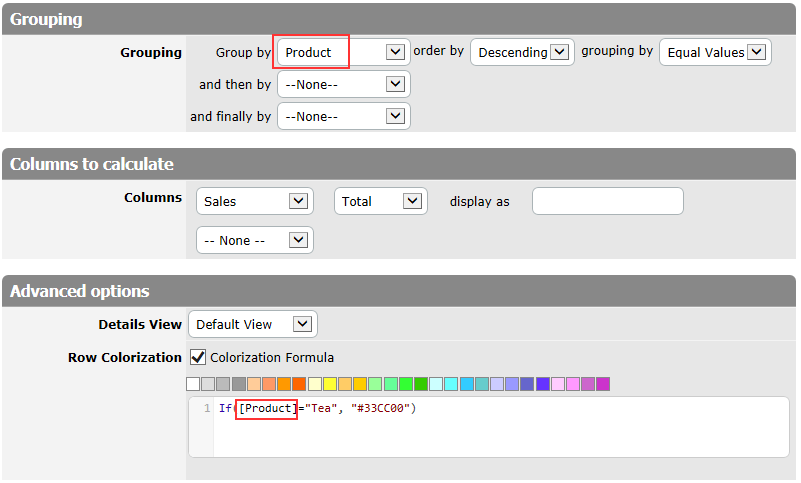Open the Details View dropdown
Image resolution: width=801 pixels, height=483 pixels.
[253, 325]
